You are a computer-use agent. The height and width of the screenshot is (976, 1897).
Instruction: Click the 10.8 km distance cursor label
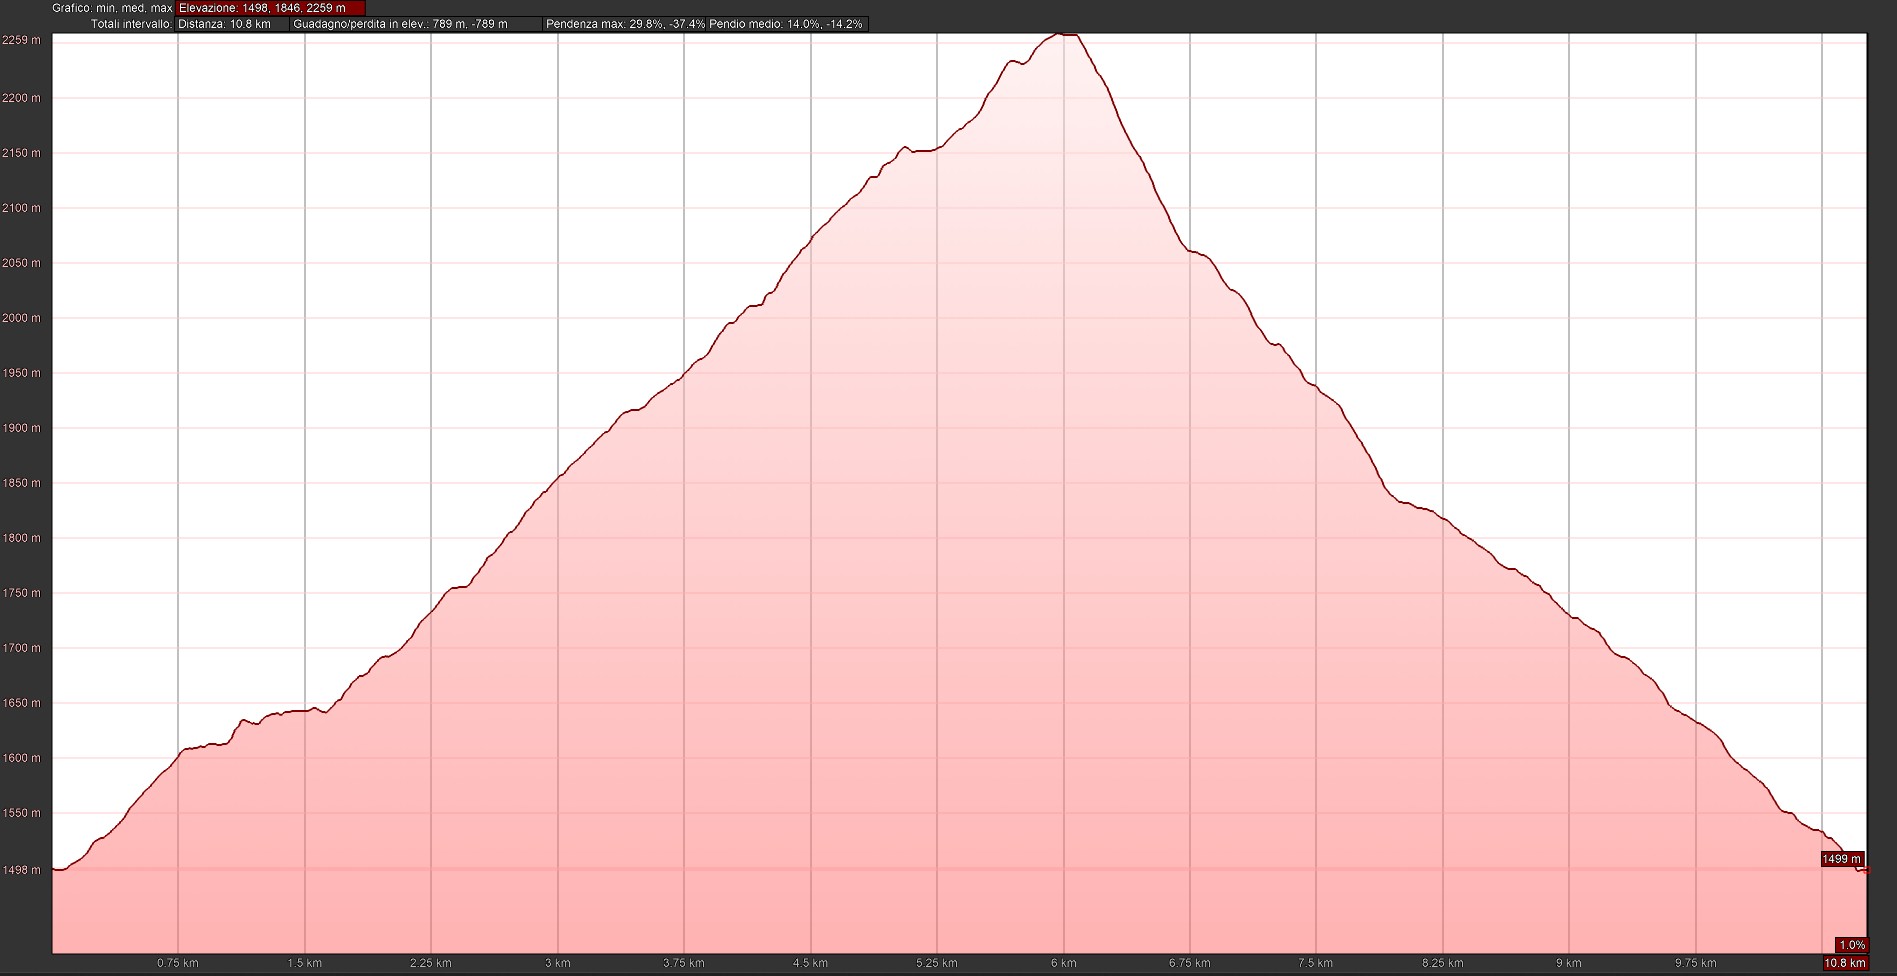tap(1845, 964)
